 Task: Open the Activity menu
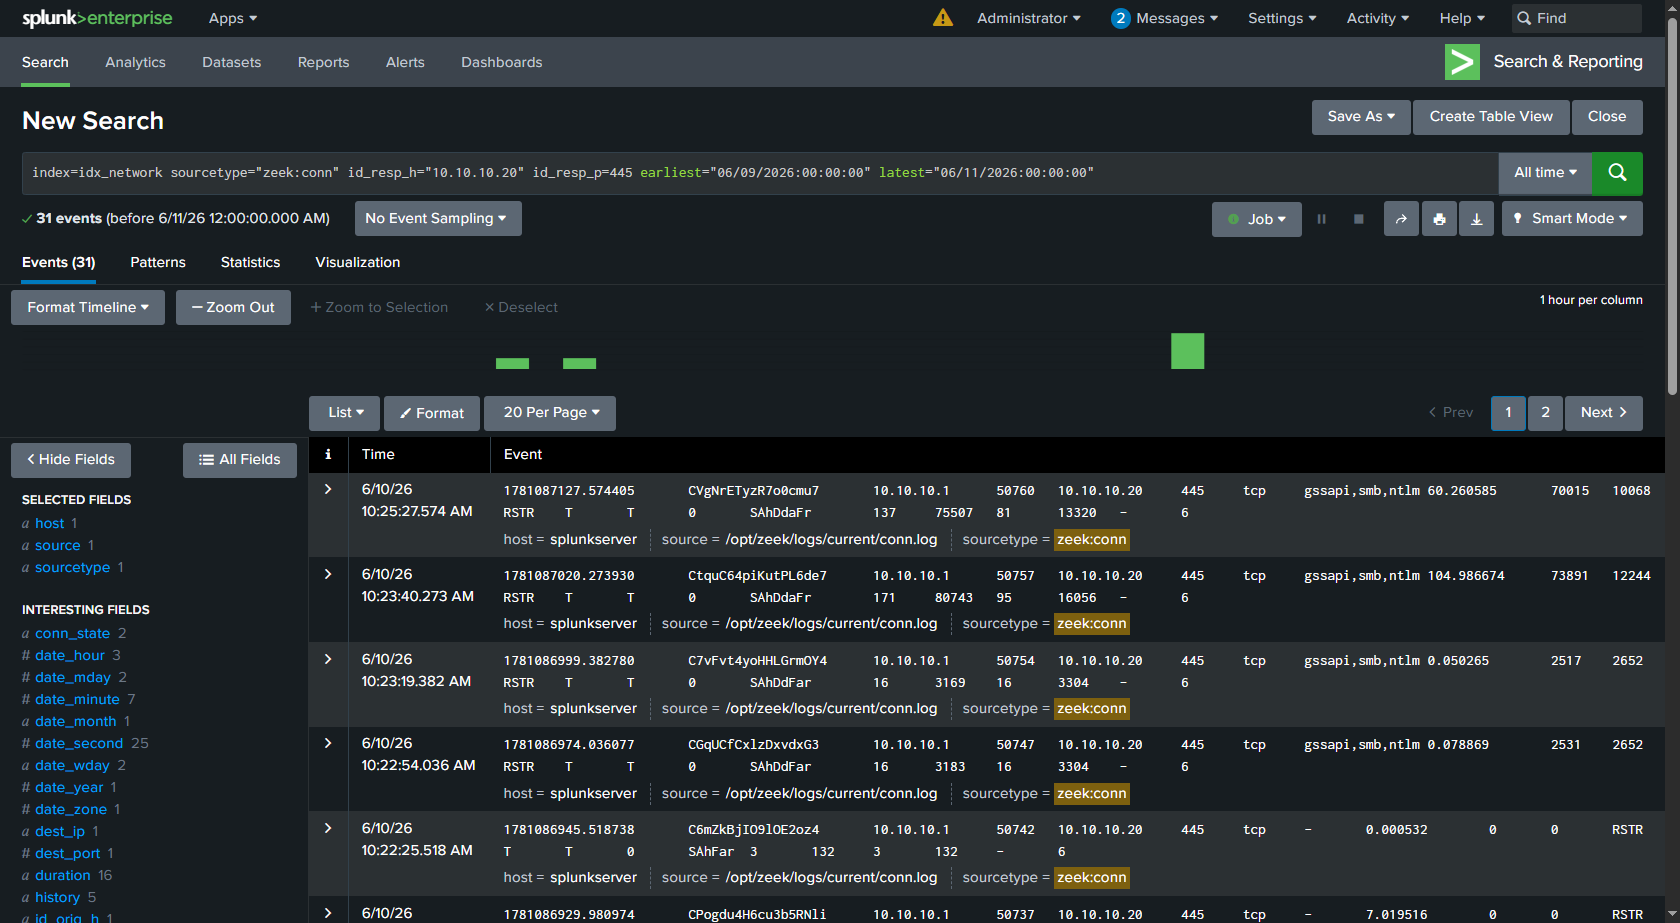click(1378, 18)
